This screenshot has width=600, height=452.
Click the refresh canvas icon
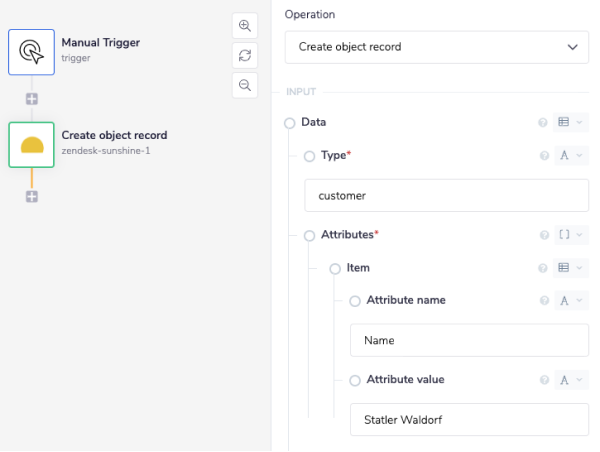tap(245, 55)
